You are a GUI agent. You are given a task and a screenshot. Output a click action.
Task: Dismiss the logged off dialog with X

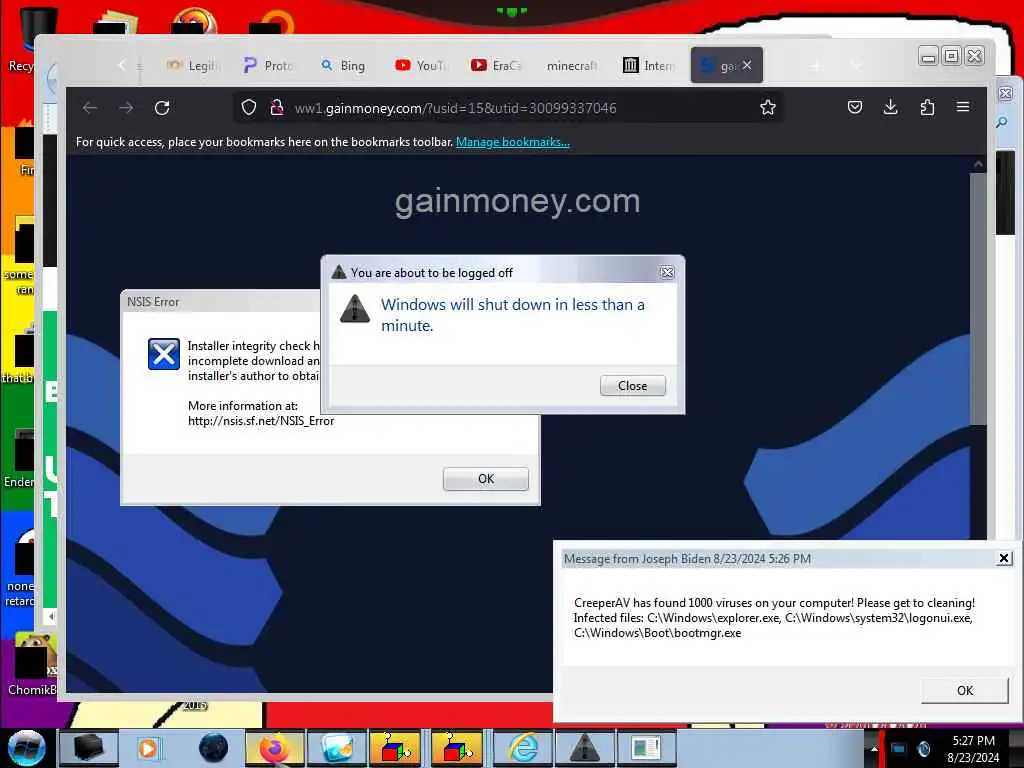(667, 272)
